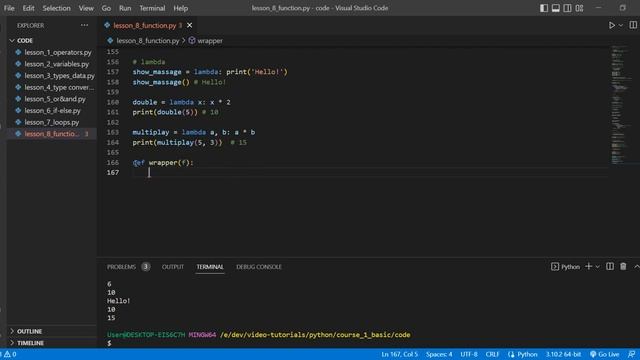The image size is (640, 360).
Task: Switch to PROBLEMS panel tab
Action: 121,267
